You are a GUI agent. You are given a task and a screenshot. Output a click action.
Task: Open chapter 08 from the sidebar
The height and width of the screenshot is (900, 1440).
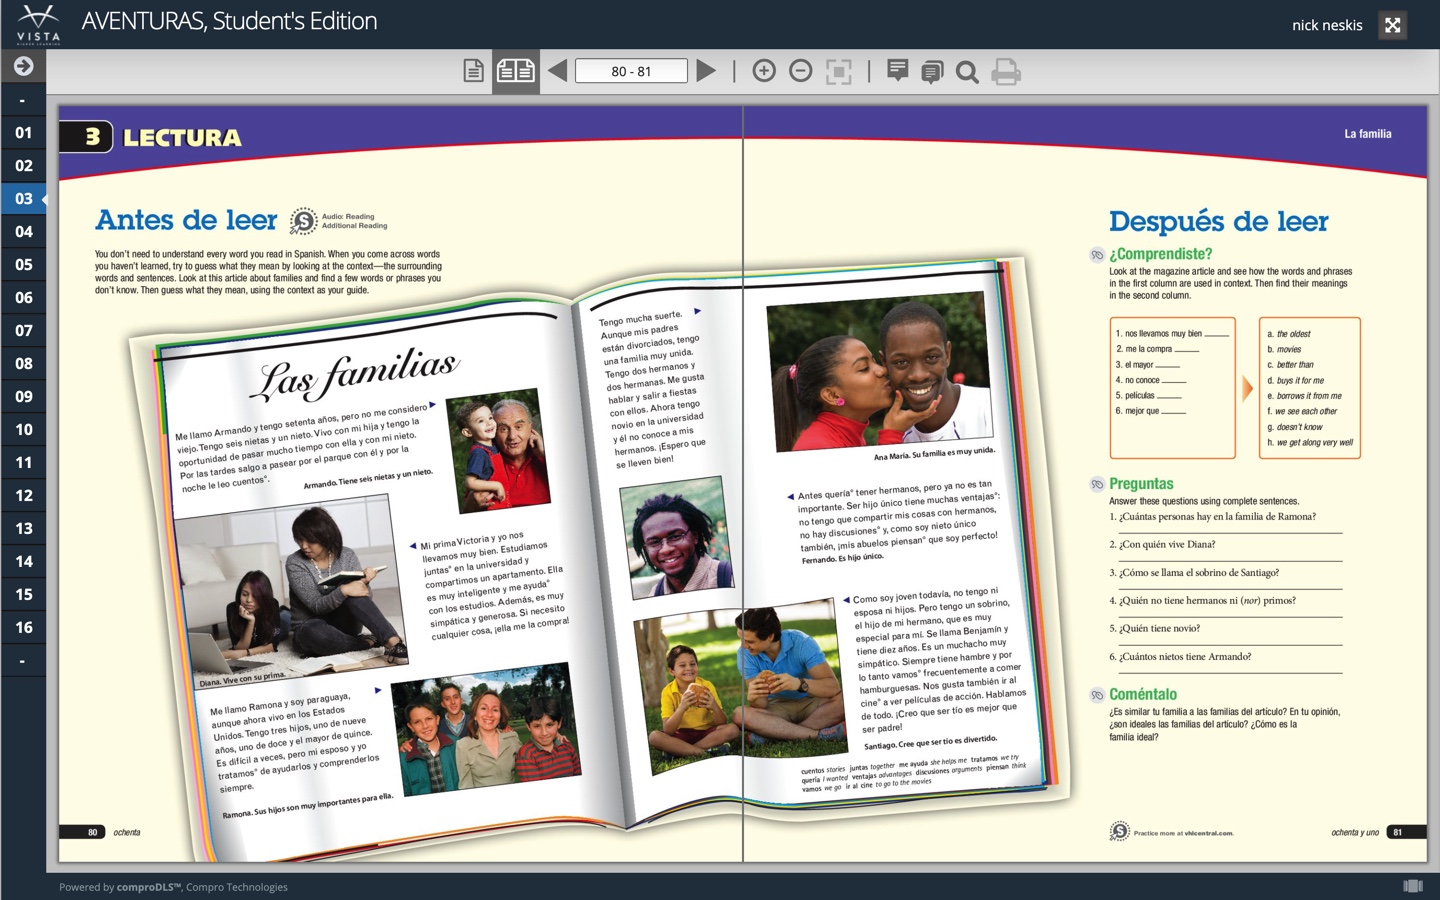pos(24,364)
